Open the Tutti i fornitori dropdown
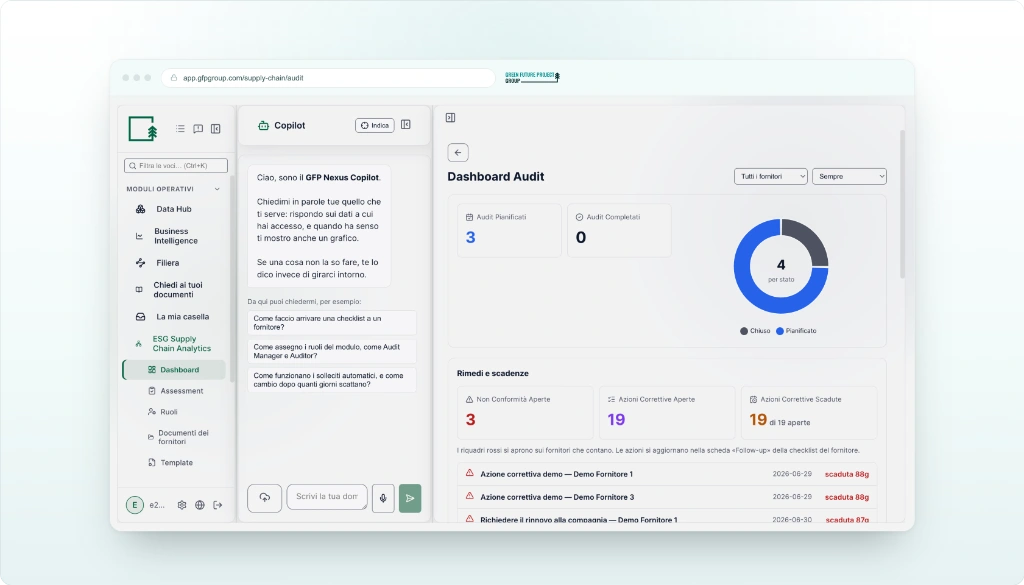1024x585 pixels. click(771, 176)
